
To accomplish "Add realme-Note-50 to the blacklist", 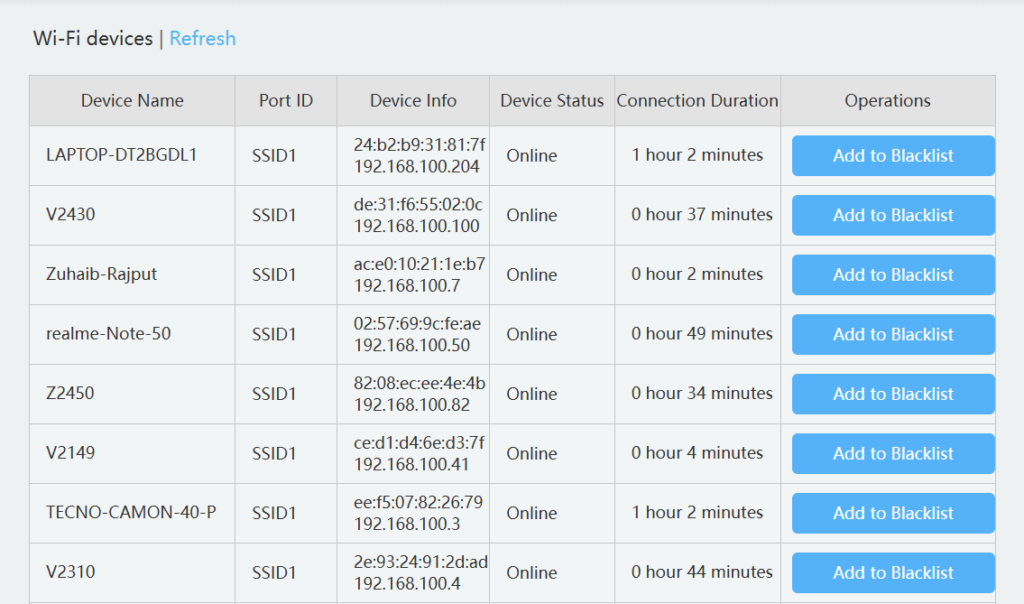I will click(x=892, y=334).
